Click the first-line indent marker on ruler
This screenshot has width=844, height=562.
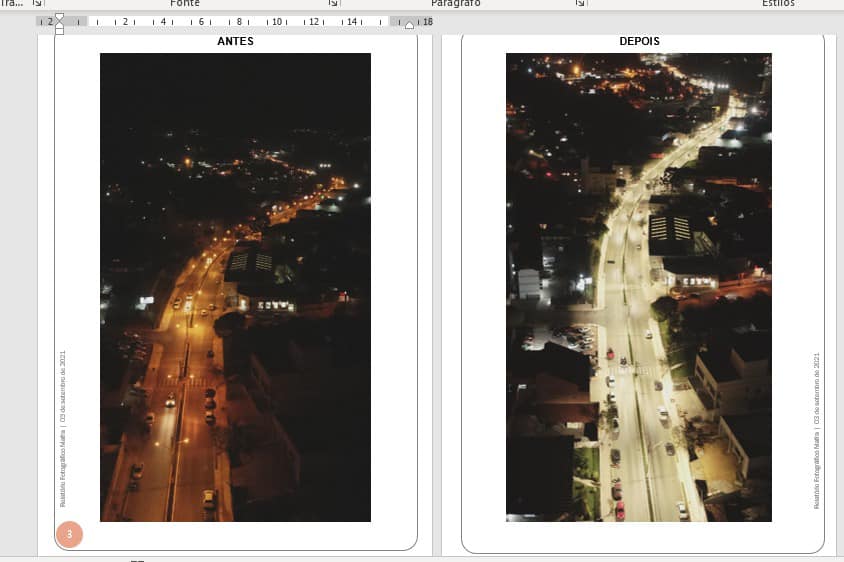click(59, 16)
